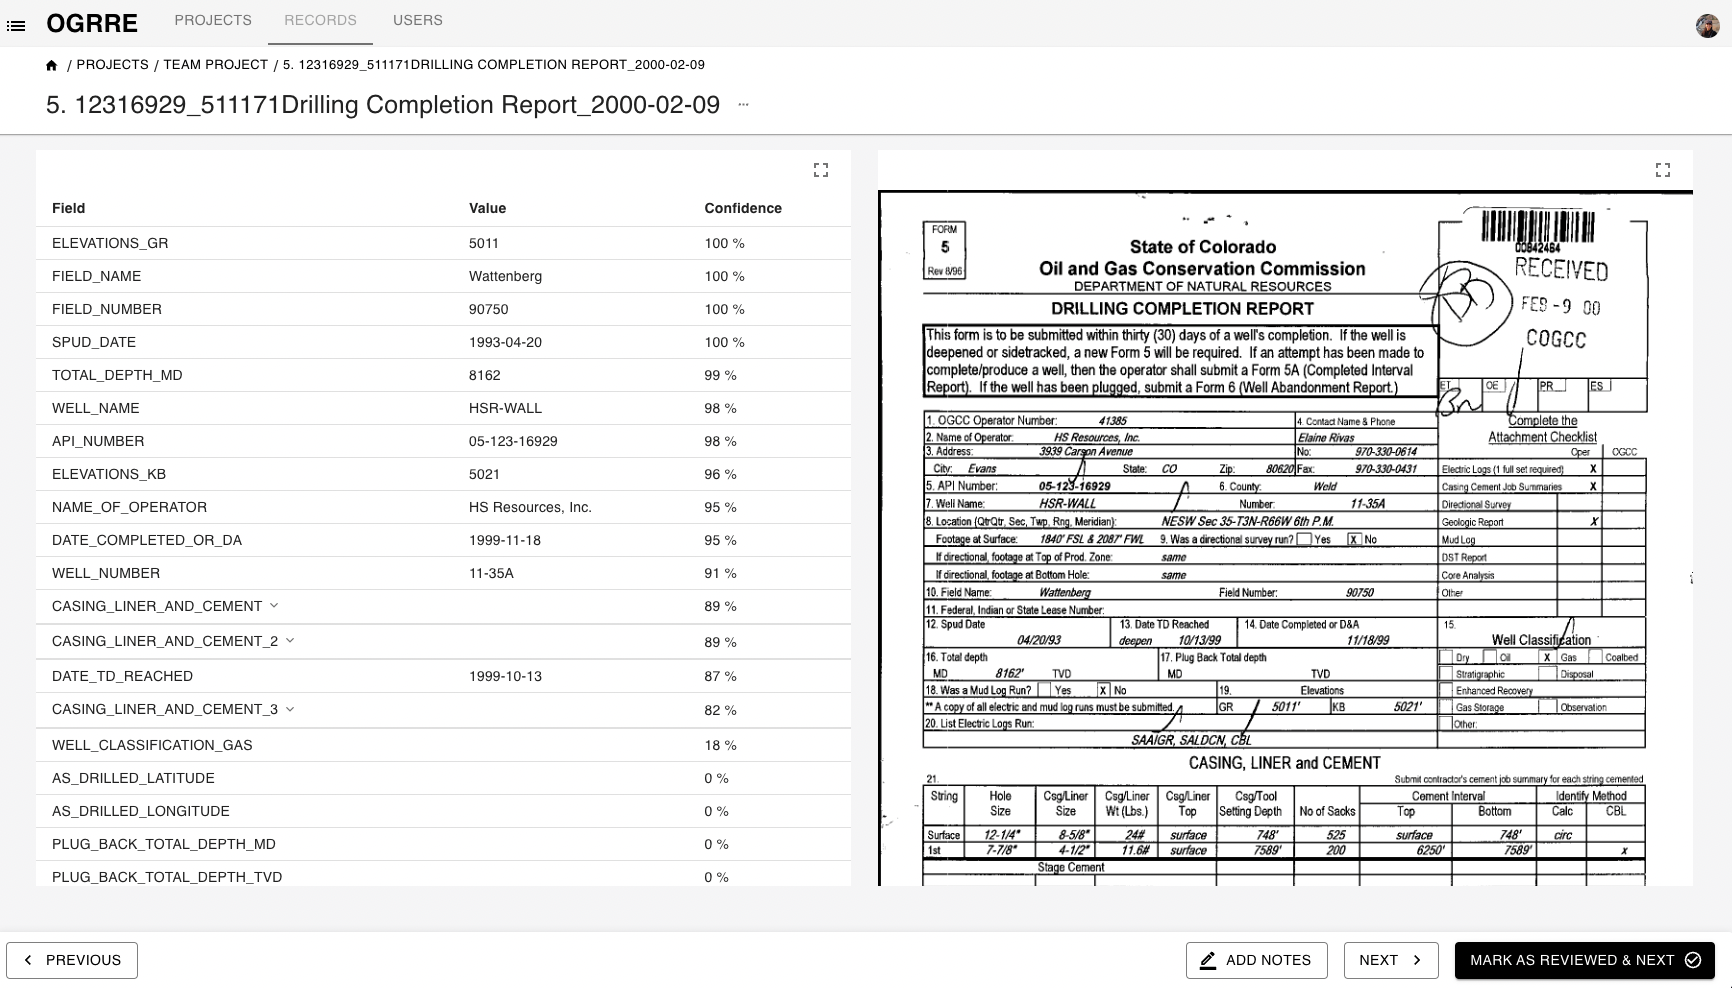Viewport: 1732px width, 988px height.
Task: Go to home via breadcrumb icon
Action: (x=52, y=65)
